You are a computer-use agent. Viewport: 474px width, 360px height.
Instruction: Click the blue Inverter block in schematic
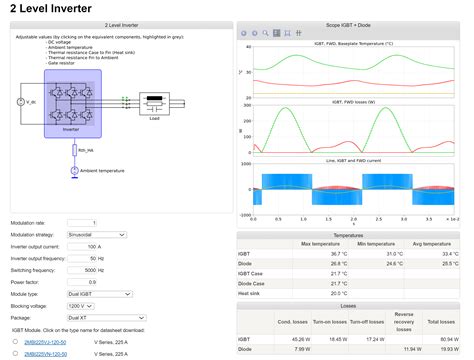tap(73, 104)
